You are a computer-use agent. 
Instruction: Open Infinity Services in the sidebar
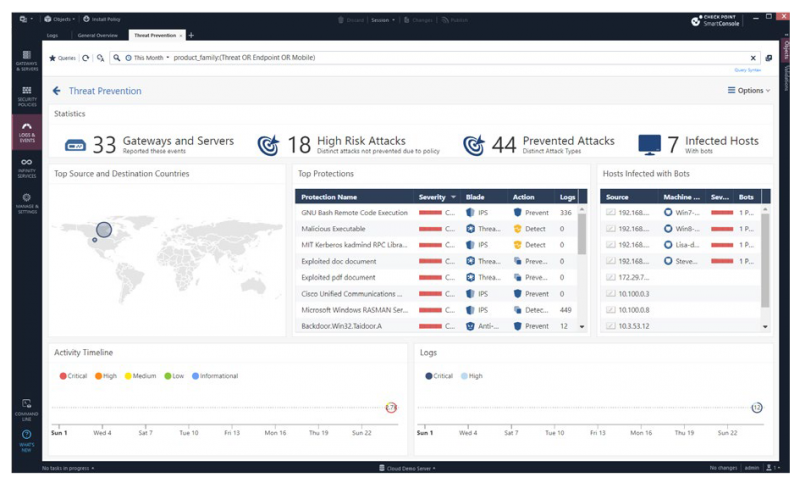pyautogui.click(x=27, y=168)
